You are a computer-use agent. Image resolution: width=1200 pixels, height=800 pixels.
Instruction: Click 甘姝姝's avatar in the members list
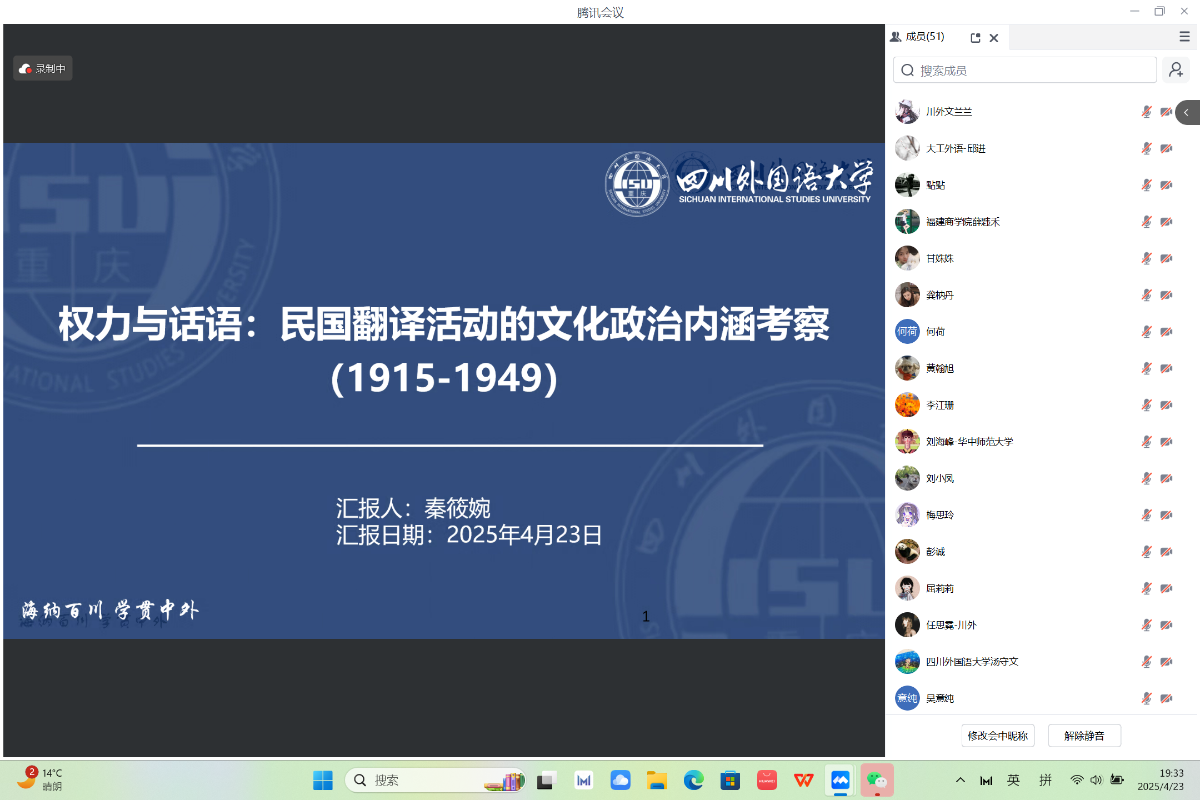click(907, 258)
